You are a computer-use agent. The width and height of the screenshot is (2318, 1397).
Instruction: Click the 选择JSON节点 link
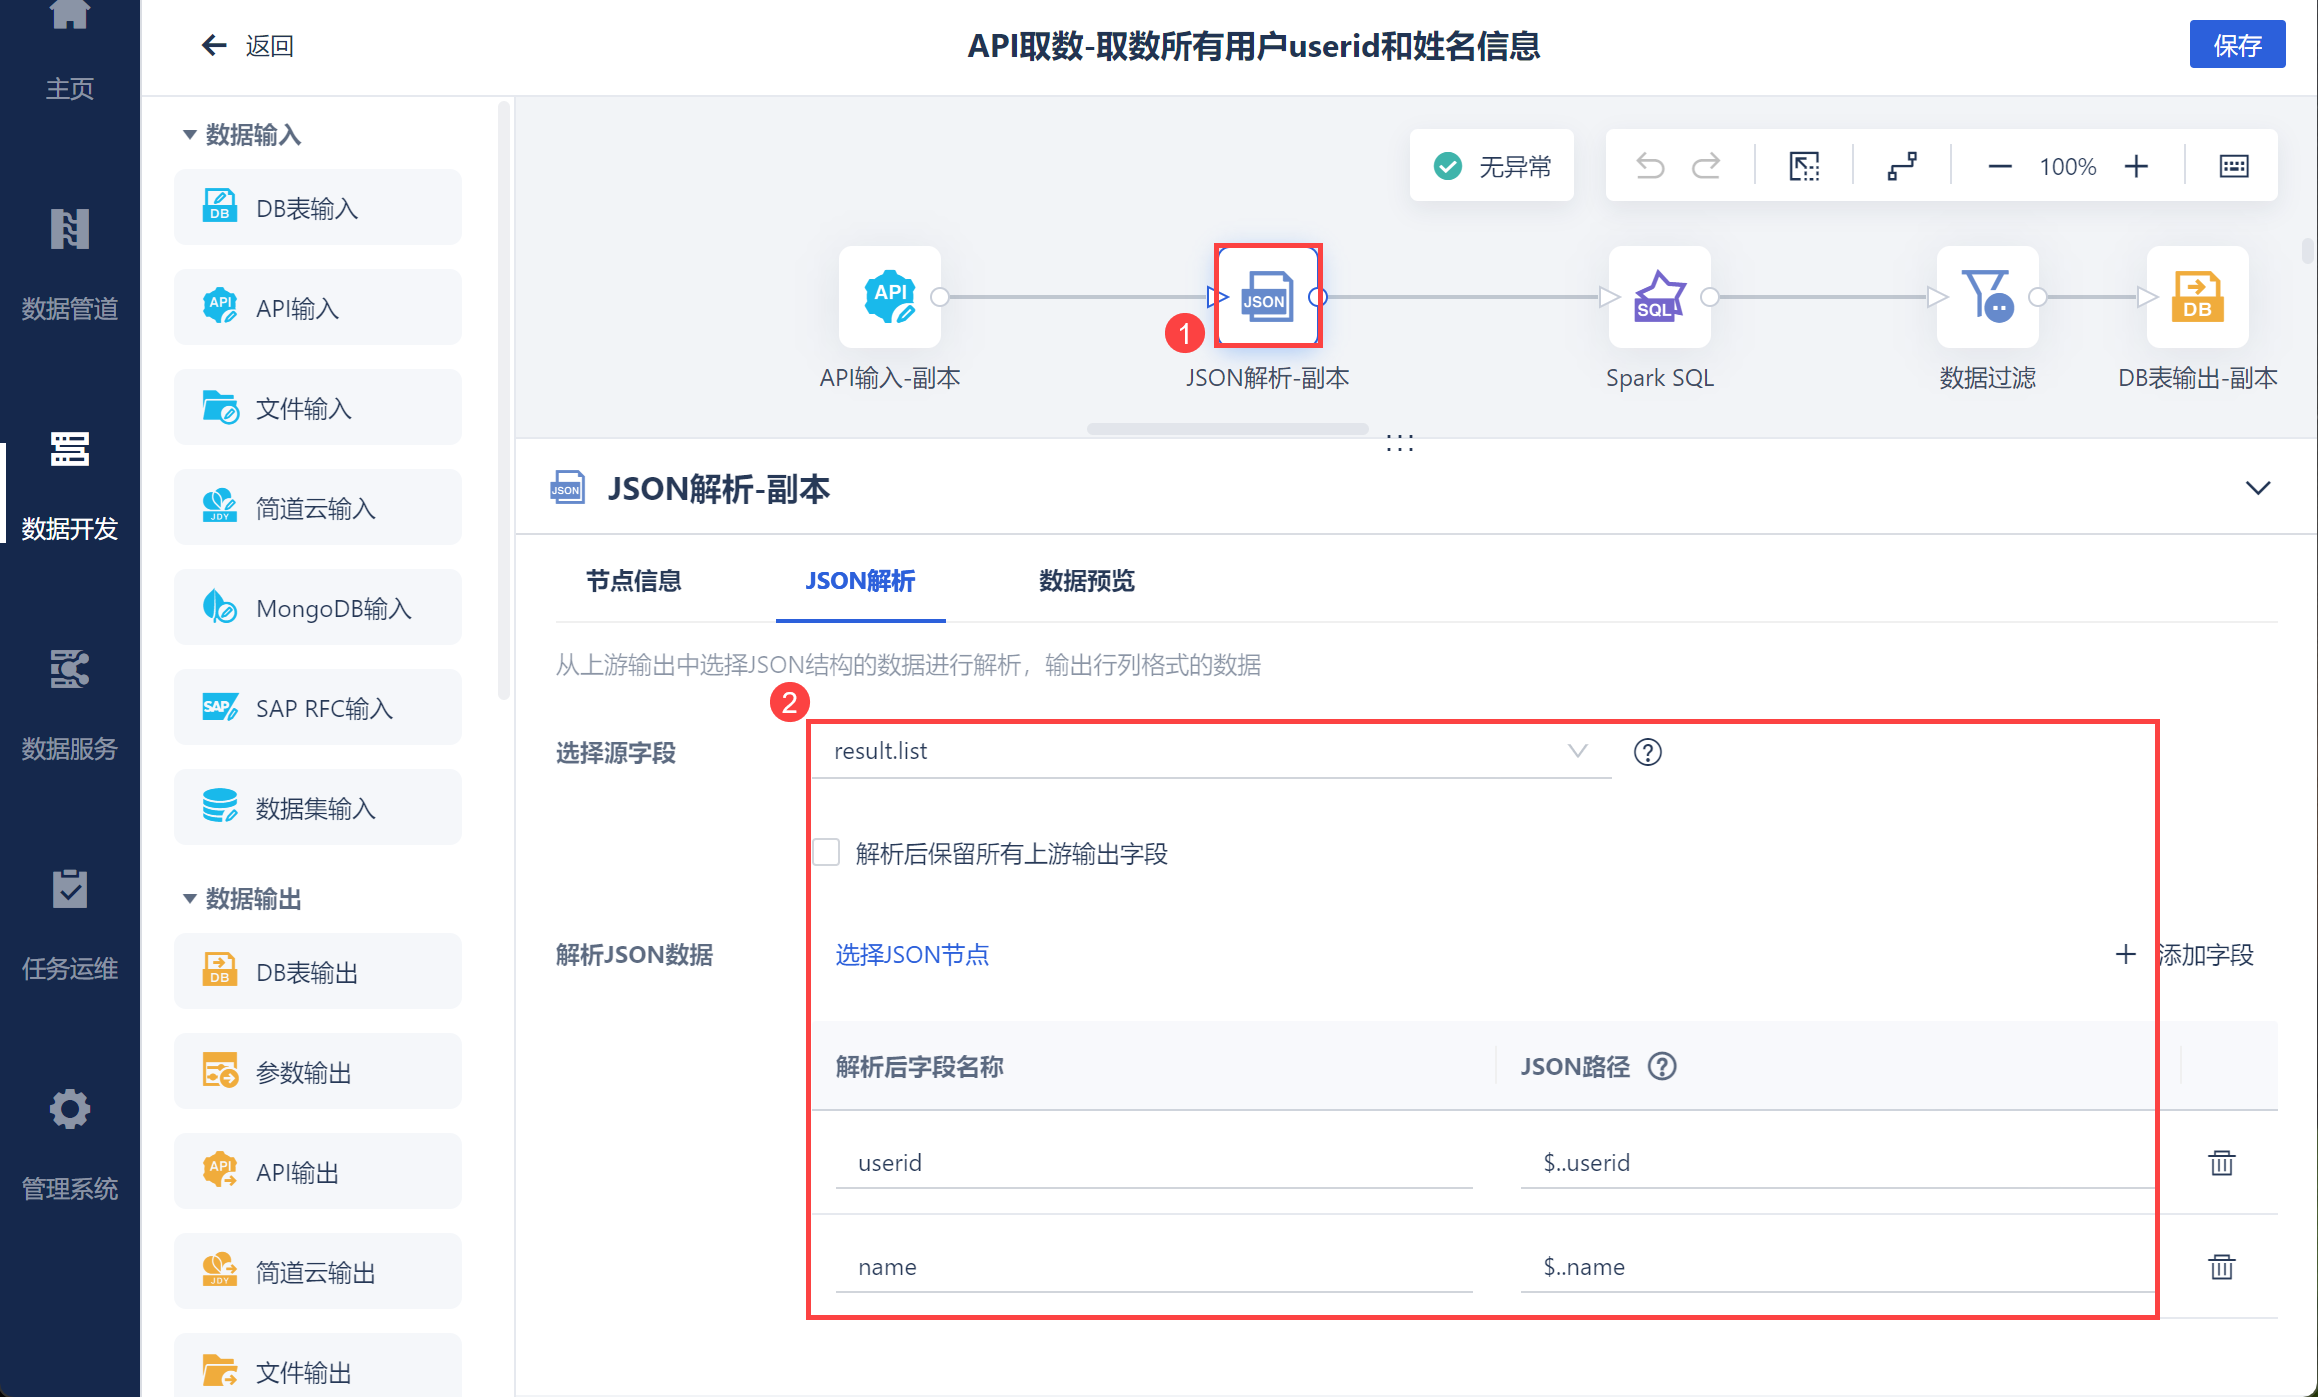click(x=912, y=955)
